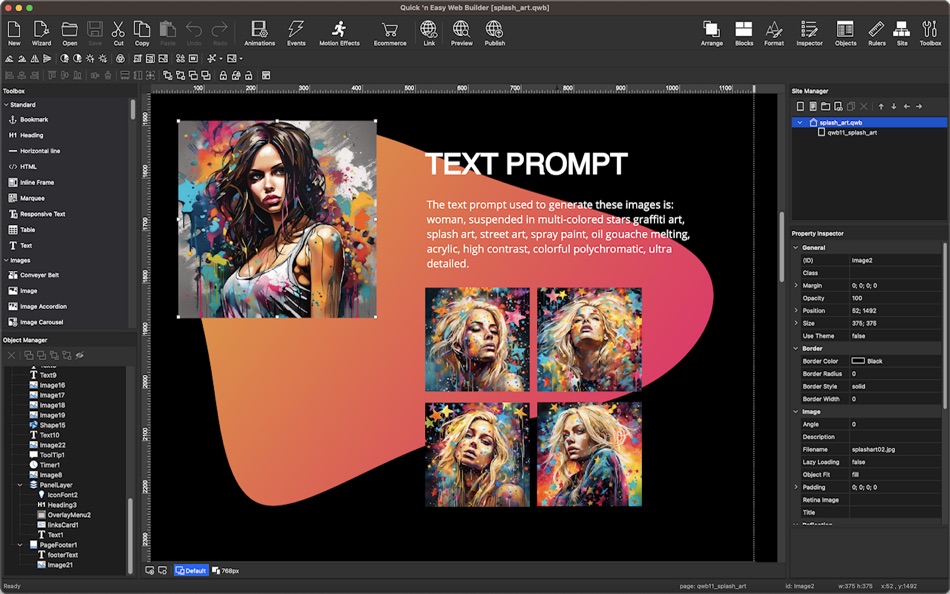Select the Marquee tool in Toolbox
This screenshot has width=950, height=594.
(x=26, y=198)
